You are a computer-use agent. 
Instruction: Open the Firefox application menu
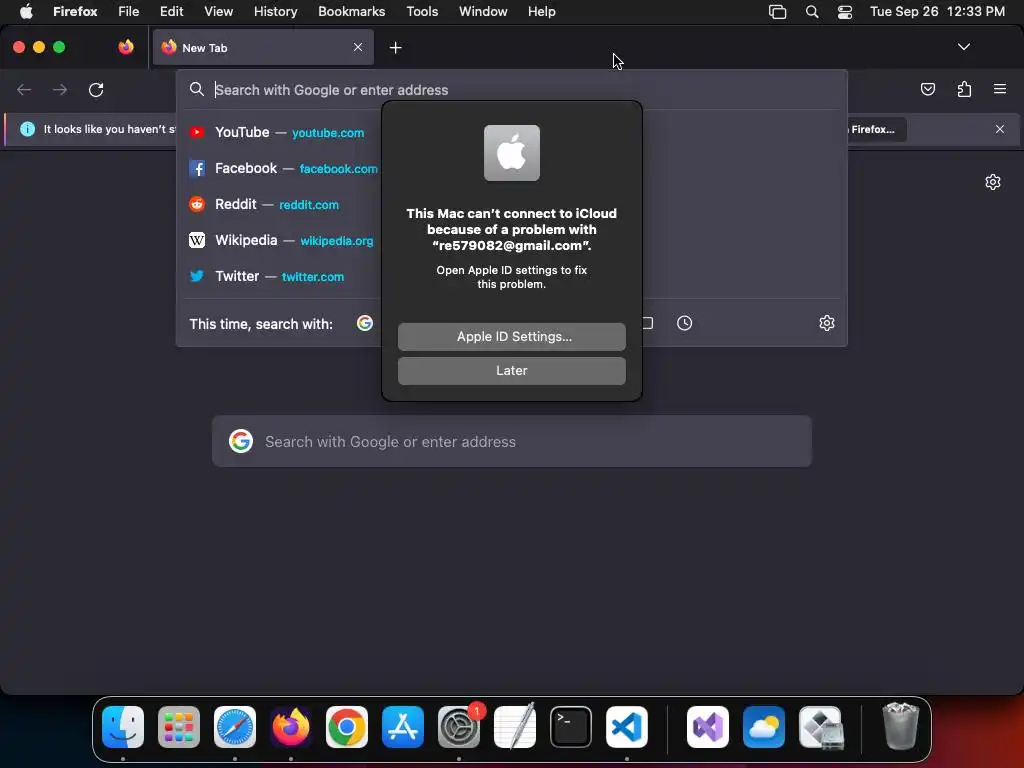[x=75, y=12]
